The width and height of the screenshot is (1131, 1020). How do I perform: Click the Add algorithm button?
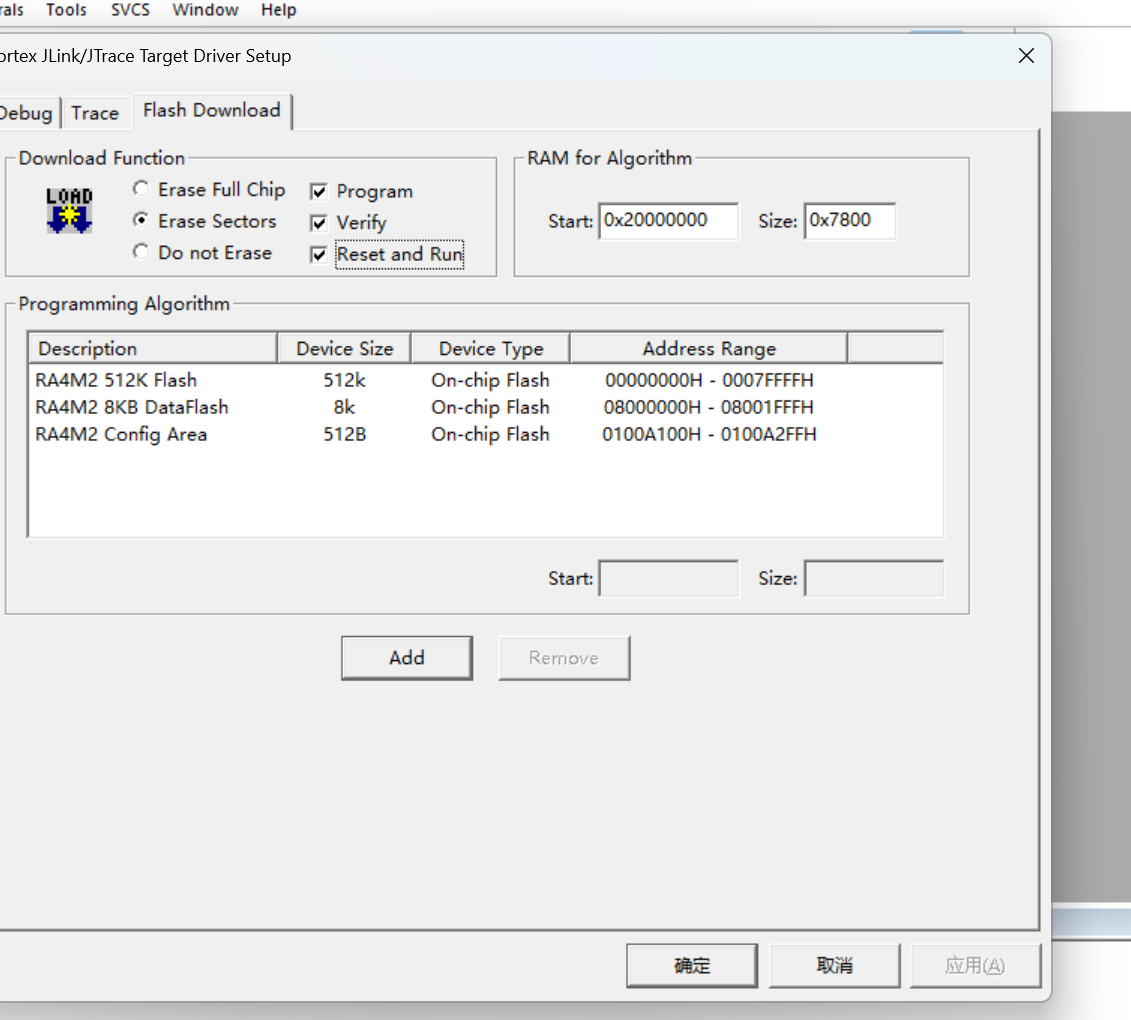(407, 658)
